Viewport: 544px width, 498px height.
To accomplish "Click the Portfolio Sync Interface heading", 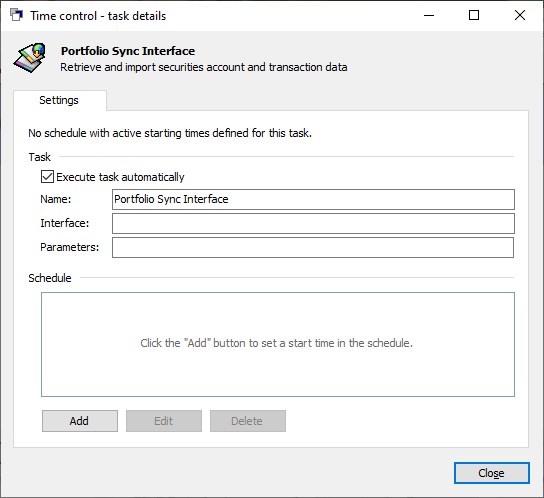I will 128,51.
